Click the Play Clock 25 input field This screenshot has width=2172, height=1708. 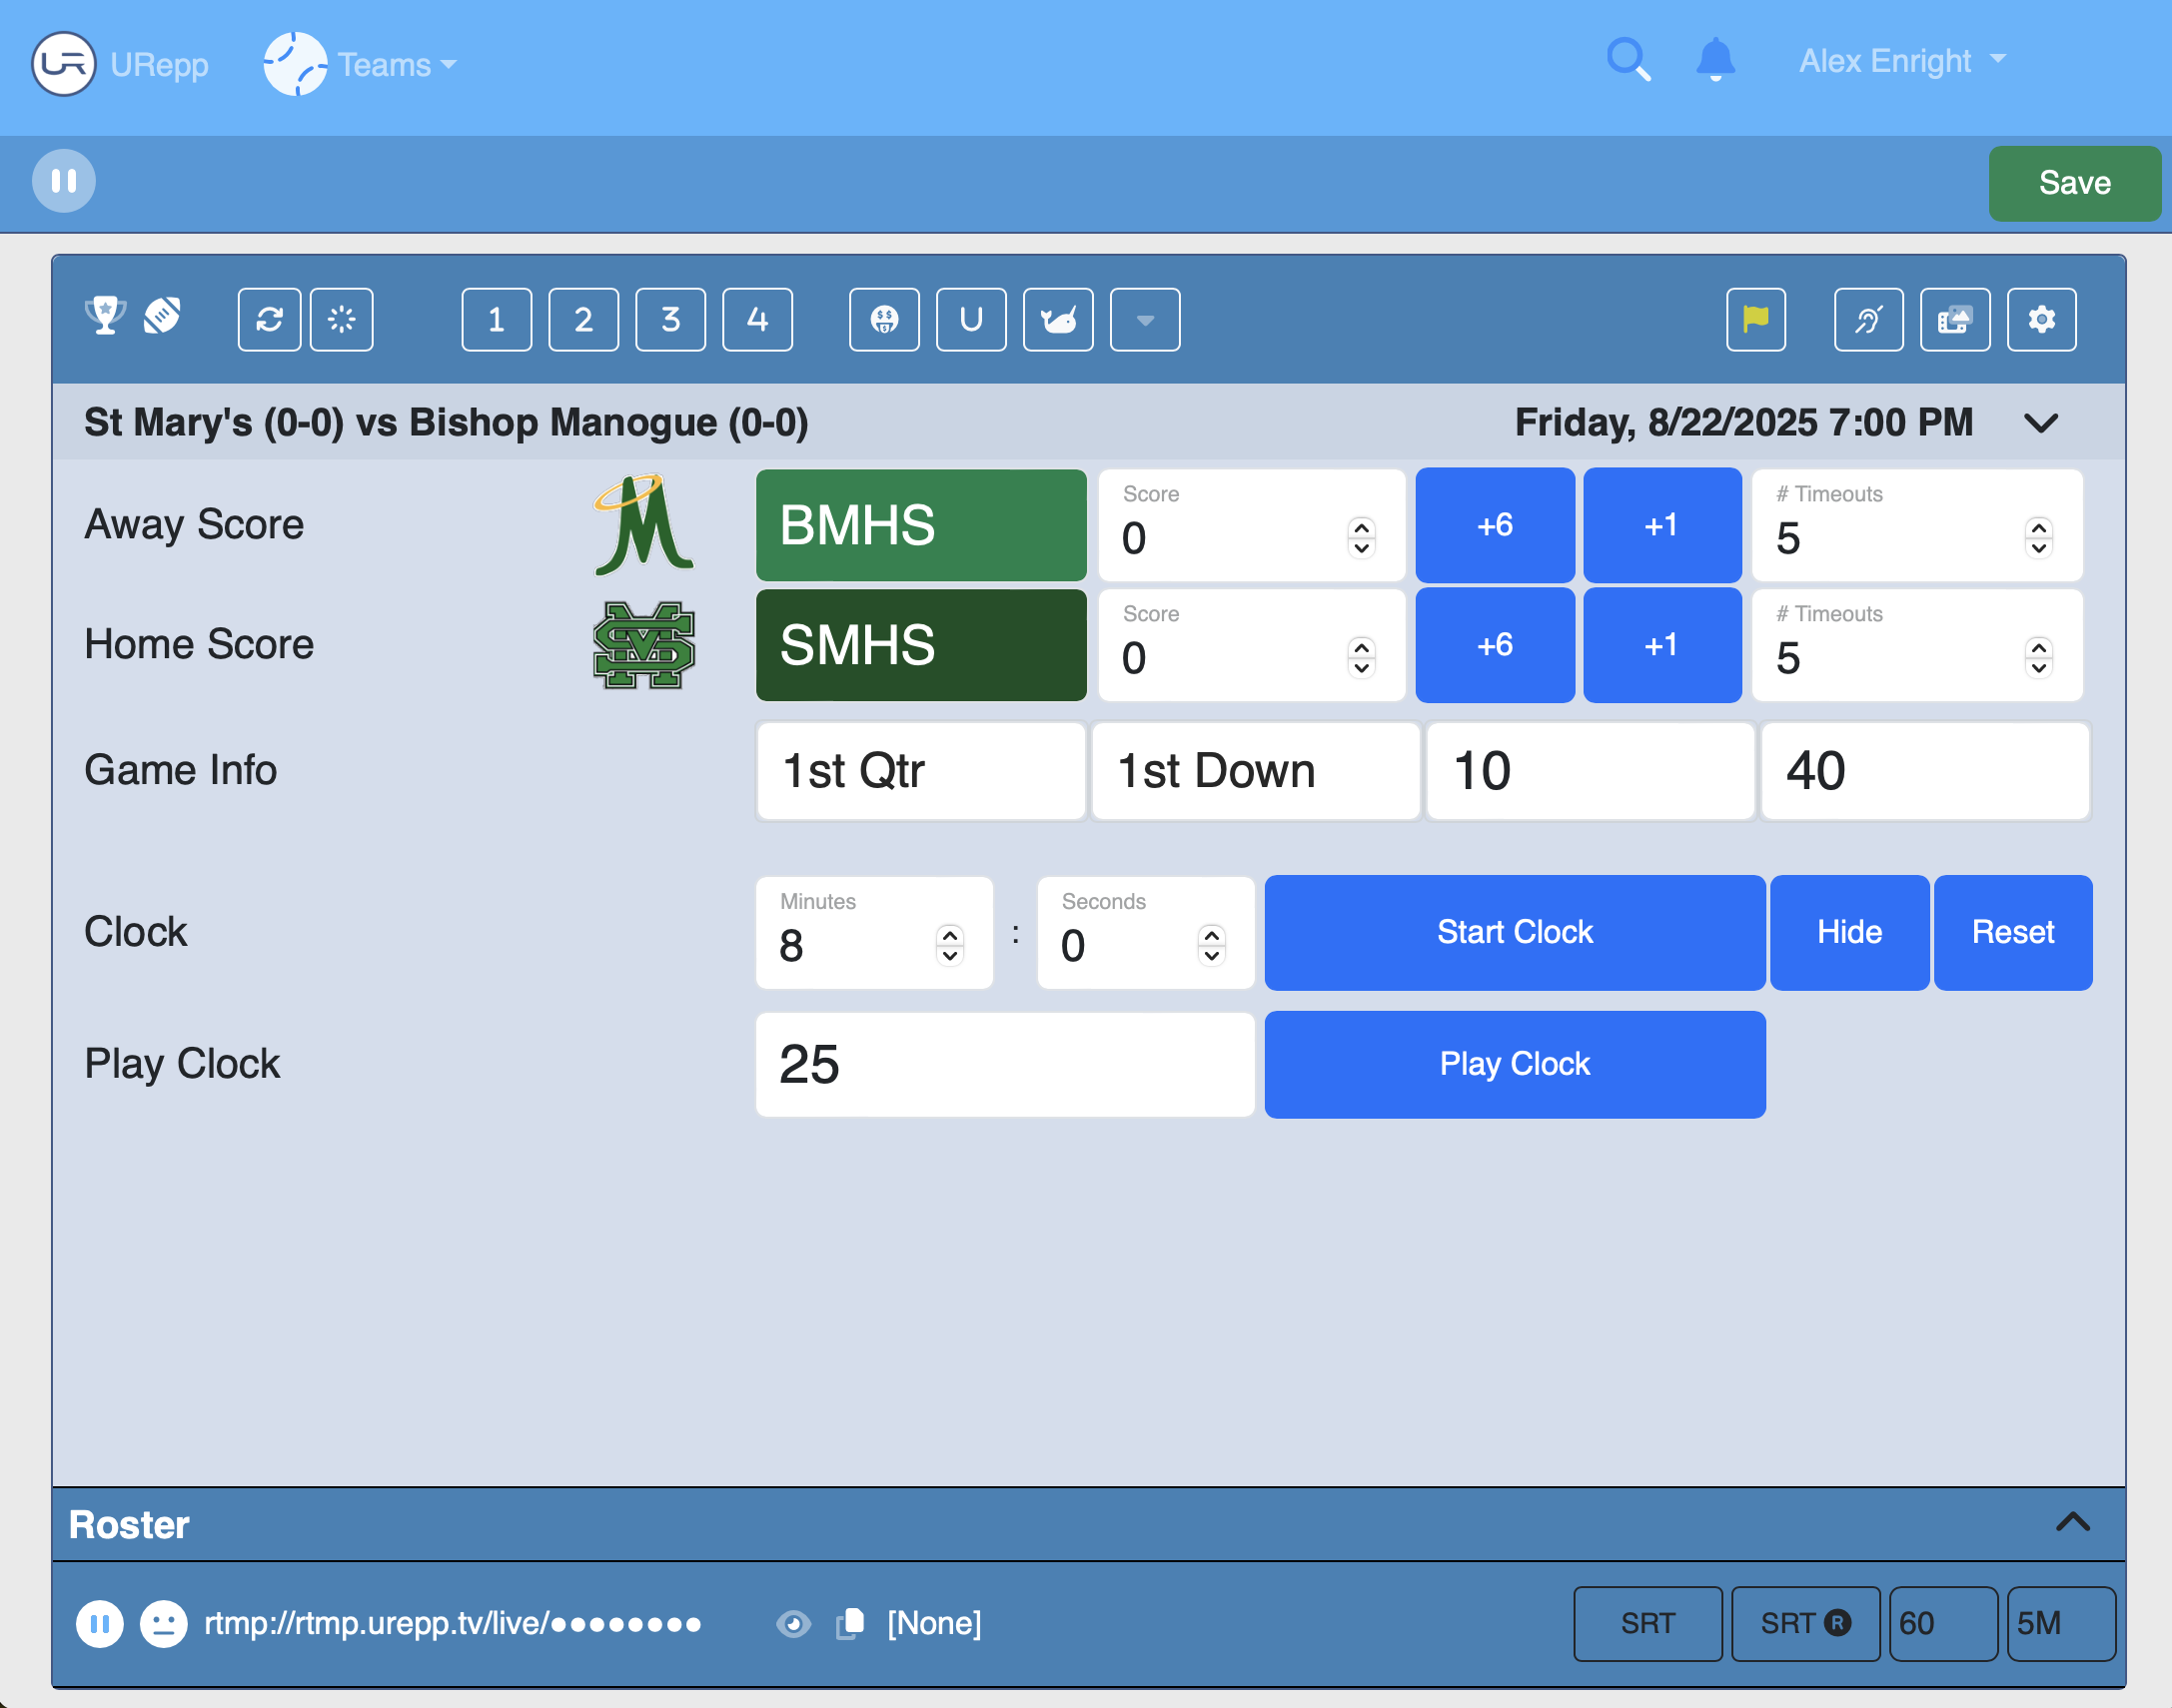[x=1004, y=1064]
